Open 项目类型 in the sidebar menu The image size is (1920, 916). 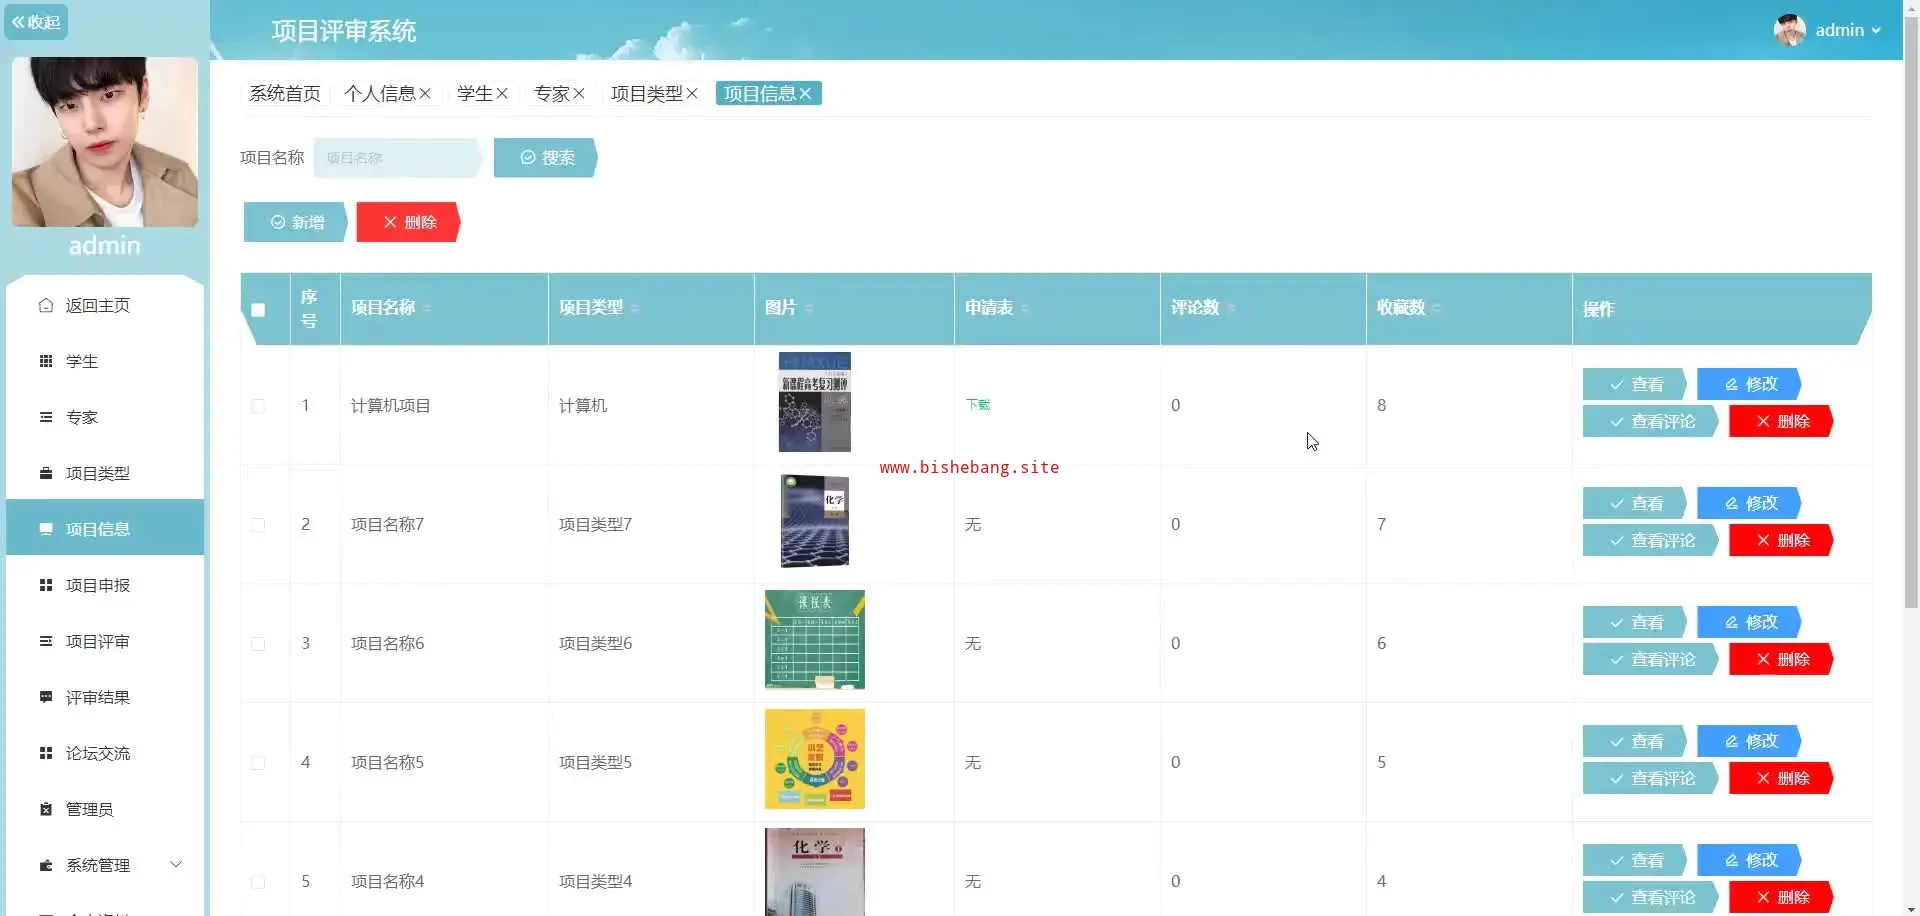[104, 474]
